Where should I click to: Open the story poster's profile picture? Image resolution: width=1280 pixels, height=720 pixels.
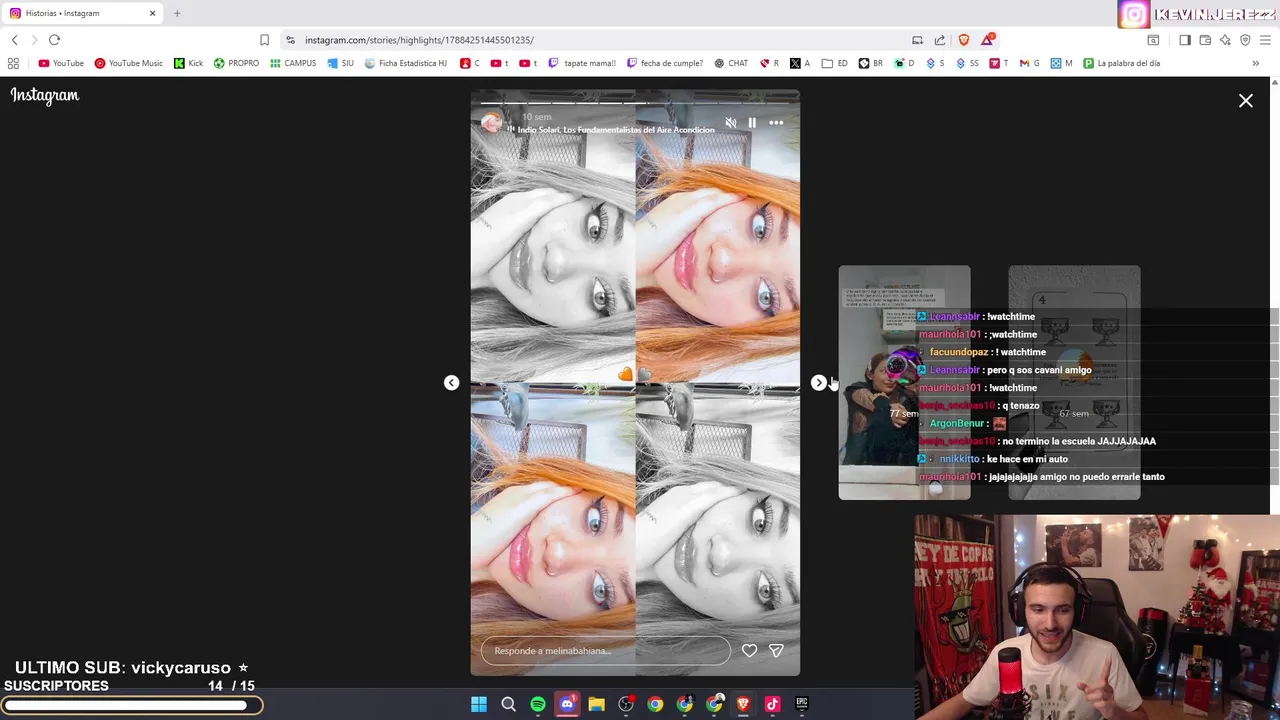tap(492, 123)
